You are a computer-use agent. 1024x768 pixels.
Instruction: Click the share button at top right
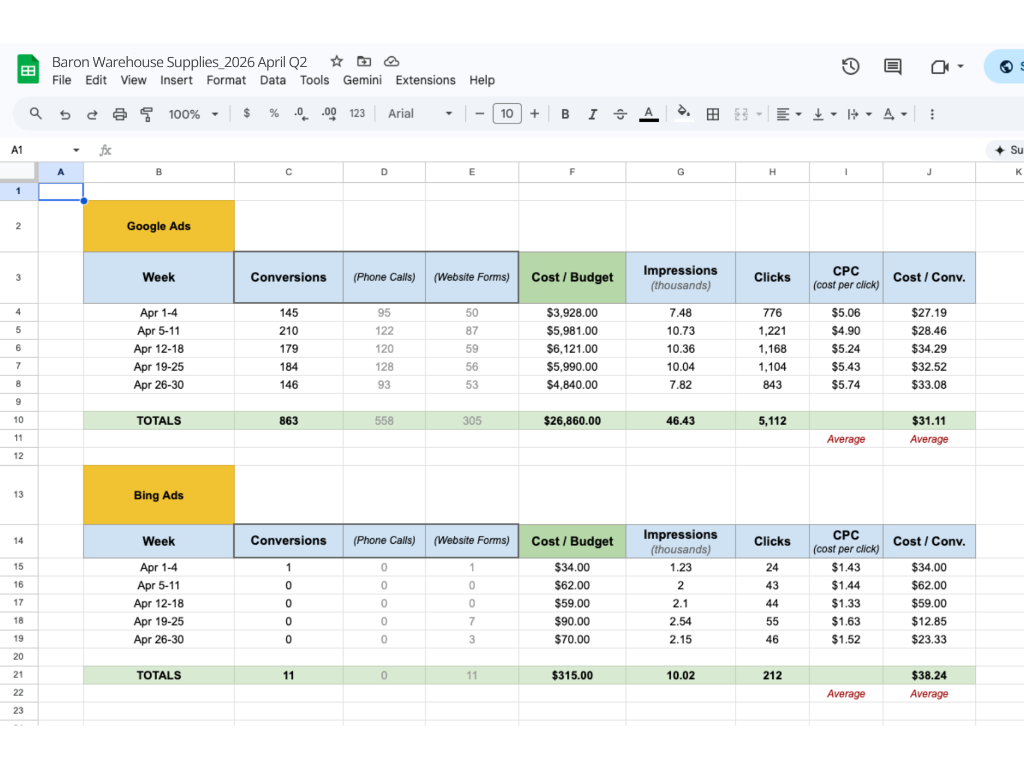click(x=1006, y=67)
